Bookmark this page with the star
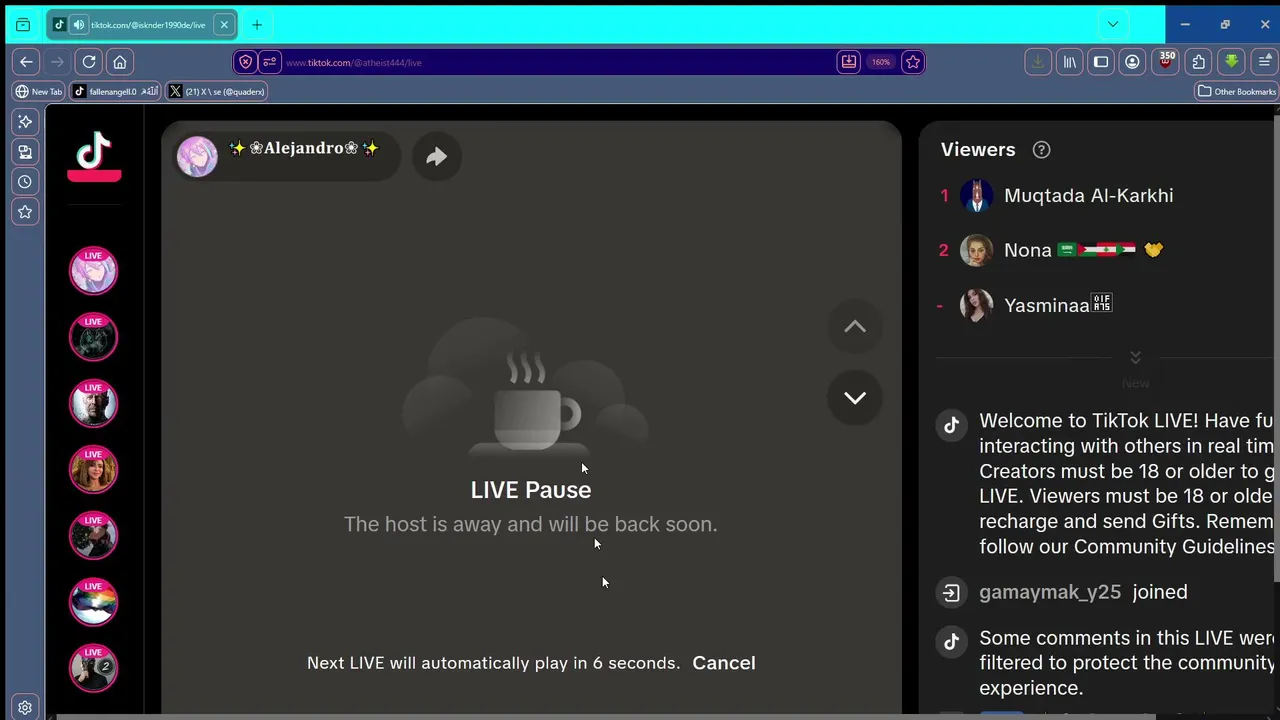The width and height of the screenshot is (1280, 720). (x=912, y=62)
